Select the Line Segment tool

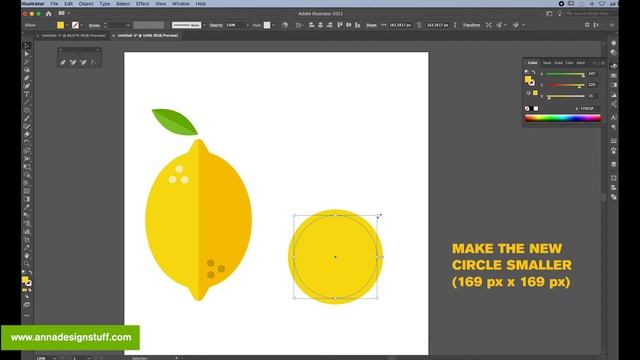[x=27, y=102]
